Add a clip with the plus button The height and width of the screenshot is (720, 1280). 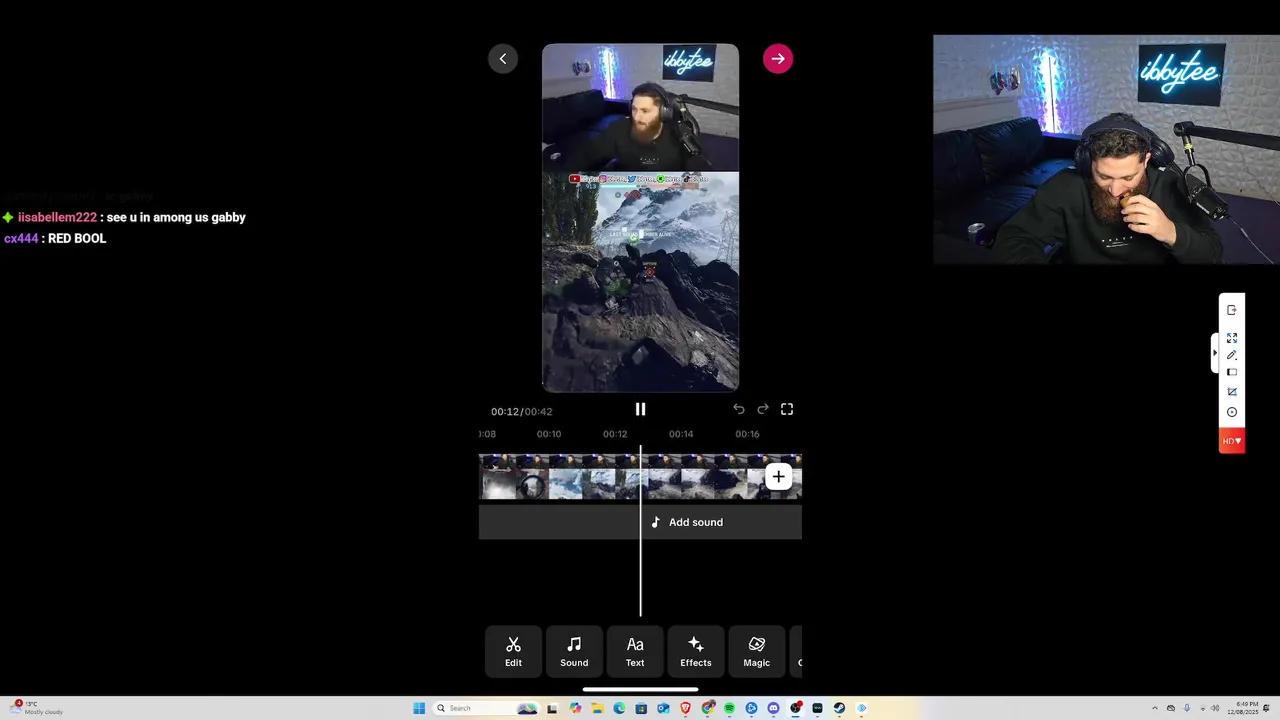pos(778,477)
